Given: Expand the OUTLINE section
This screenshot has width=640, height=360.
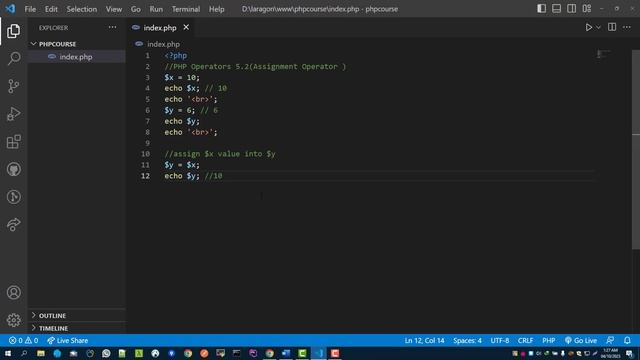Looking at the screenshot, I should pyautogui.click(x=77, y=316).
